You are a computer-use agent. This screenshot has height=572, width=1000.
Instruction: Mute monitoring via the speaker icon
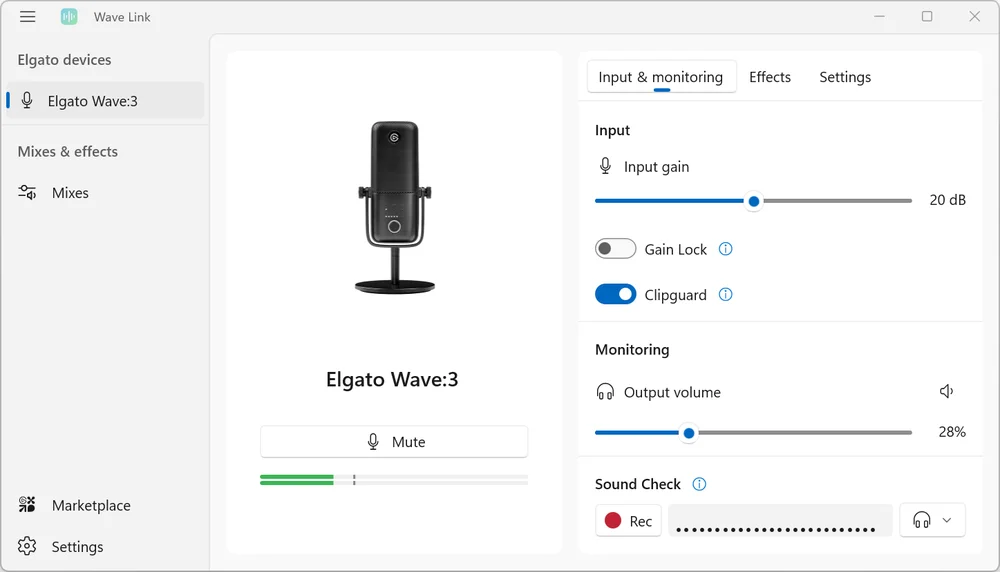[x=946, y=391]
